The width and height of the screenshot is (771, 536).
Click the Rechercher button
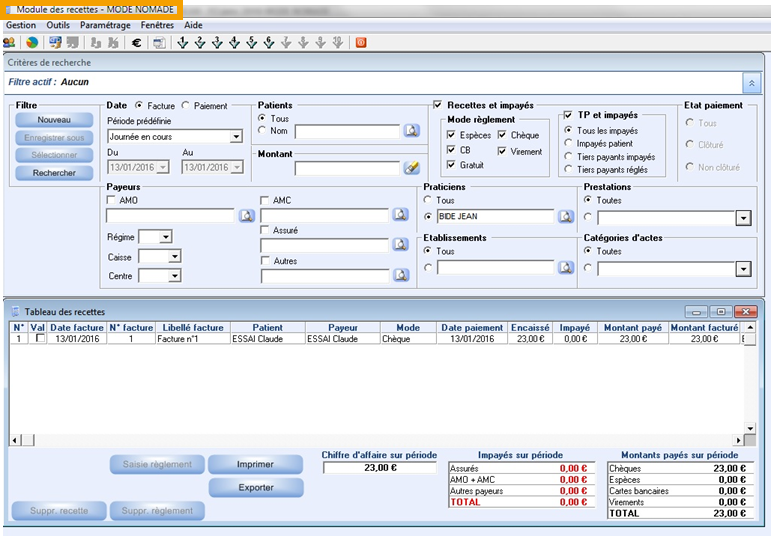54,173
